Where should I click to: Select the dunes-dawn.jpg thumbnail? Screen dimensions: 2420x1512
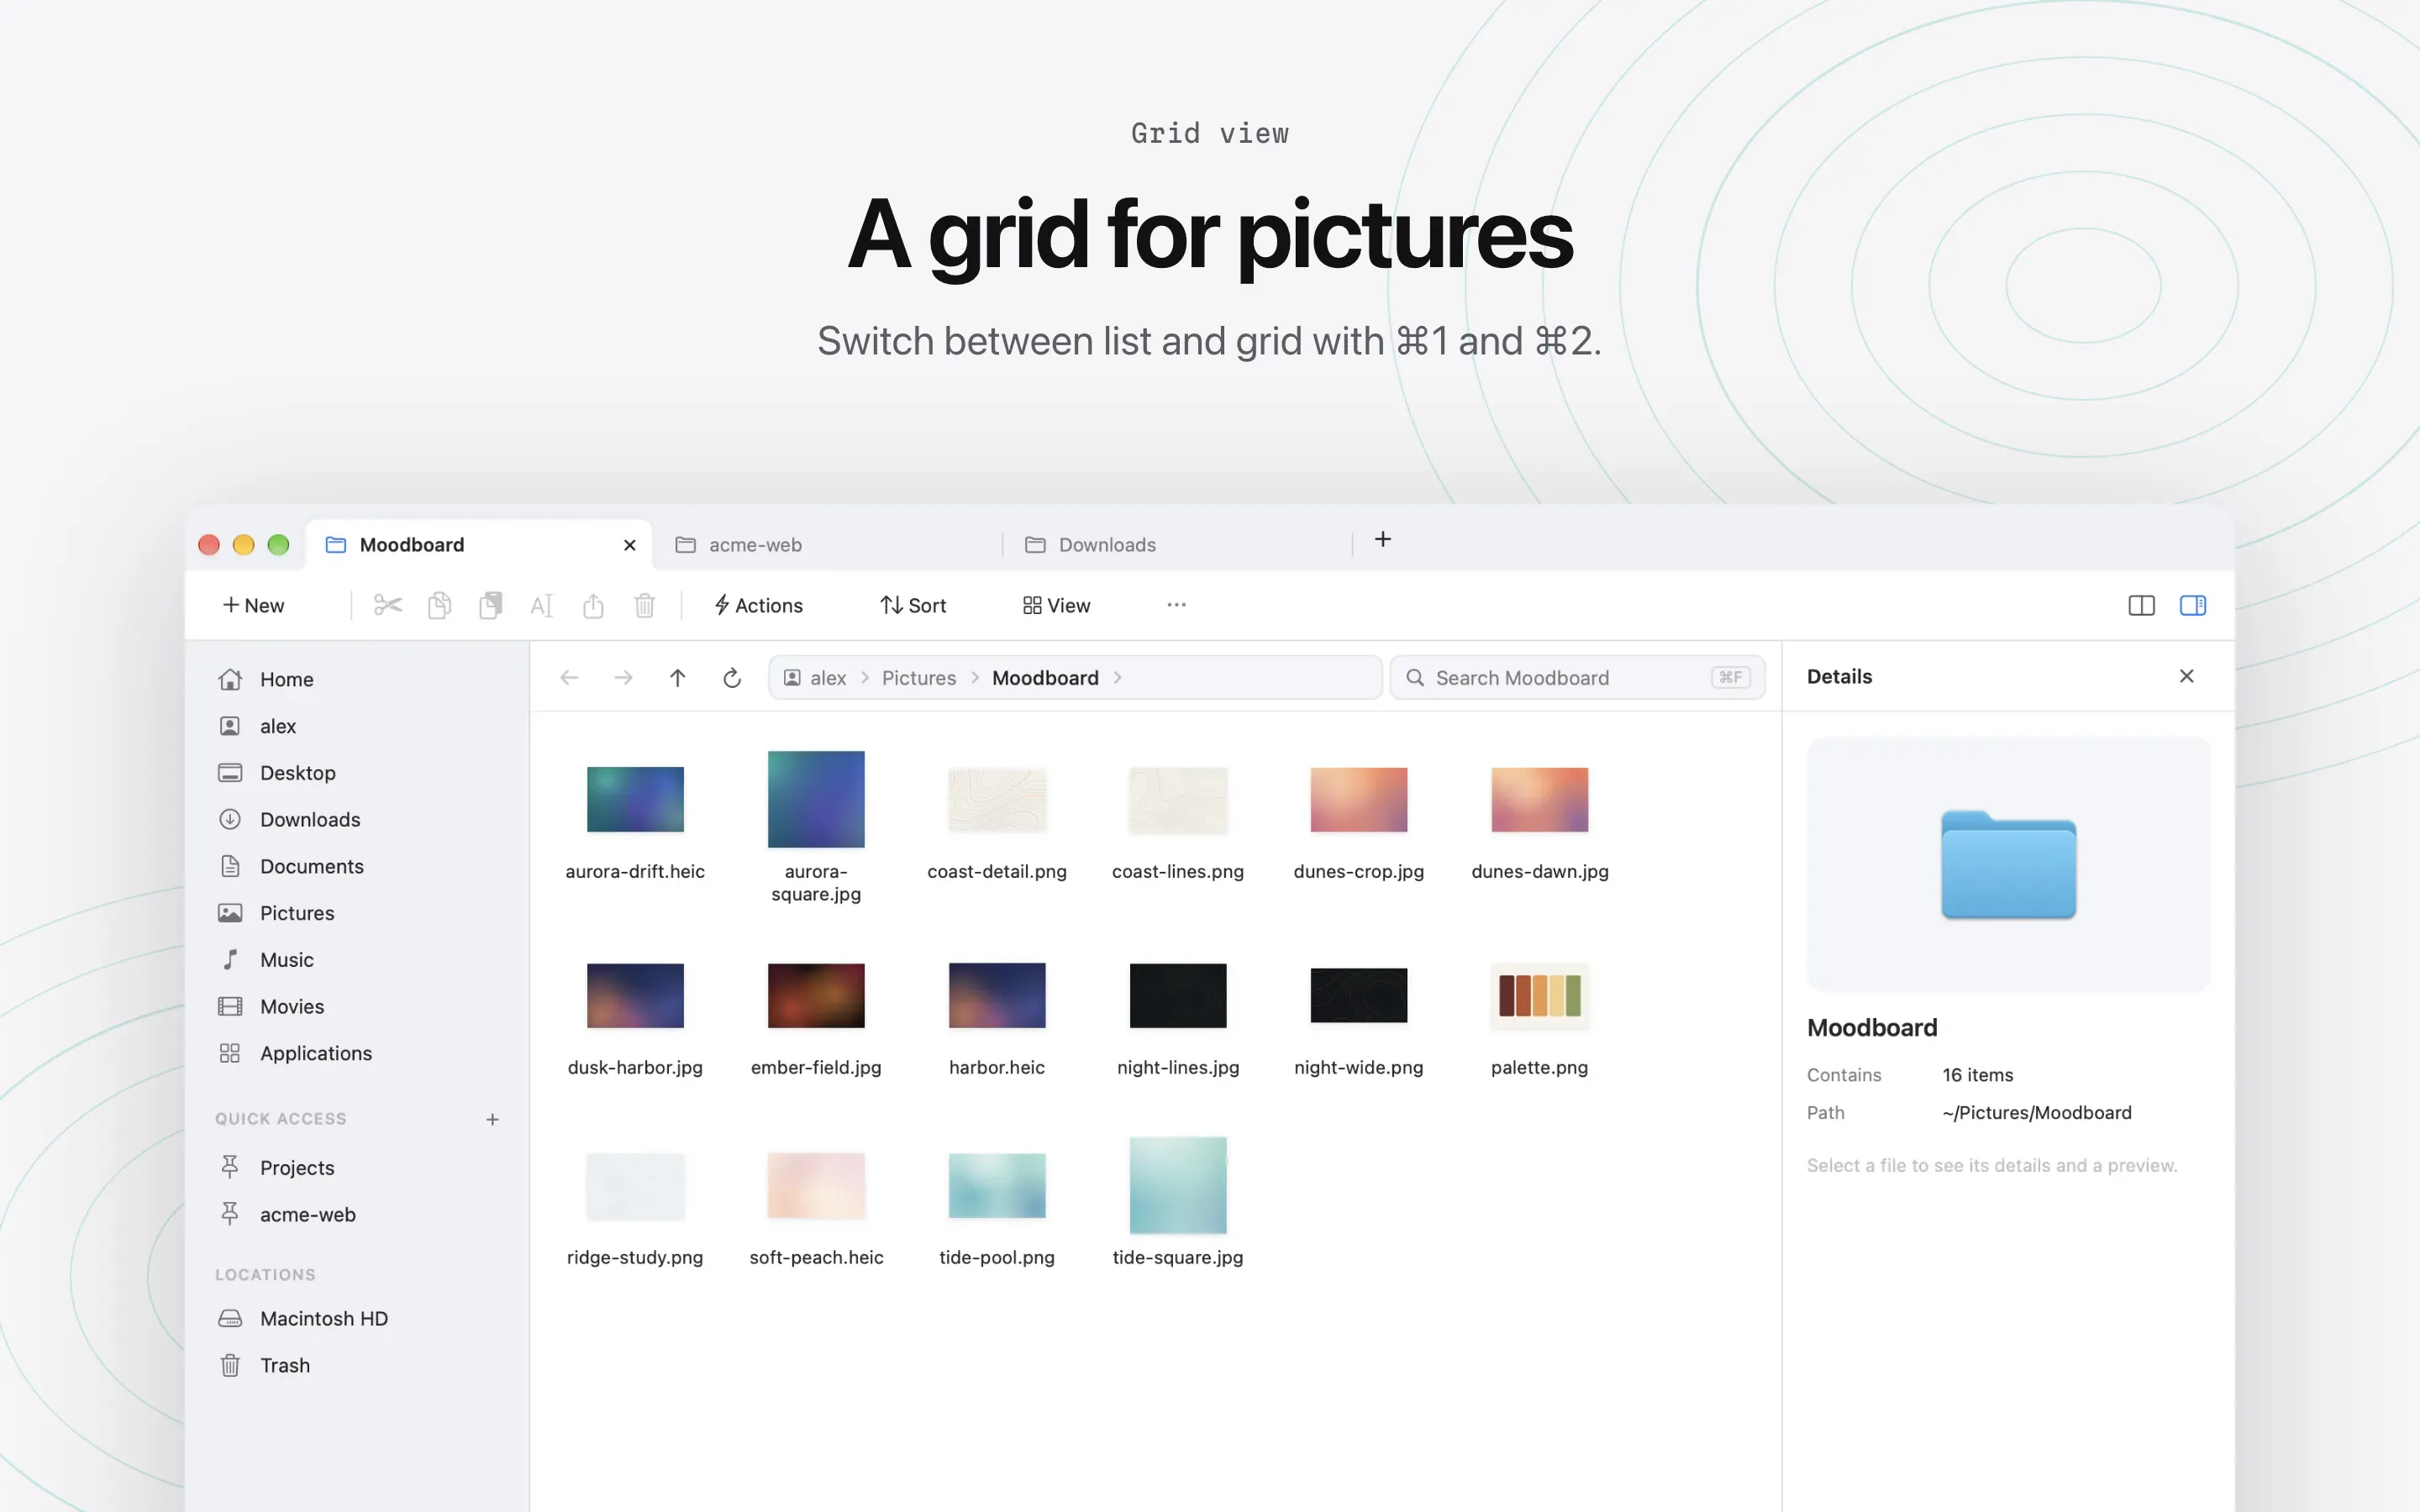[1540, 800]
